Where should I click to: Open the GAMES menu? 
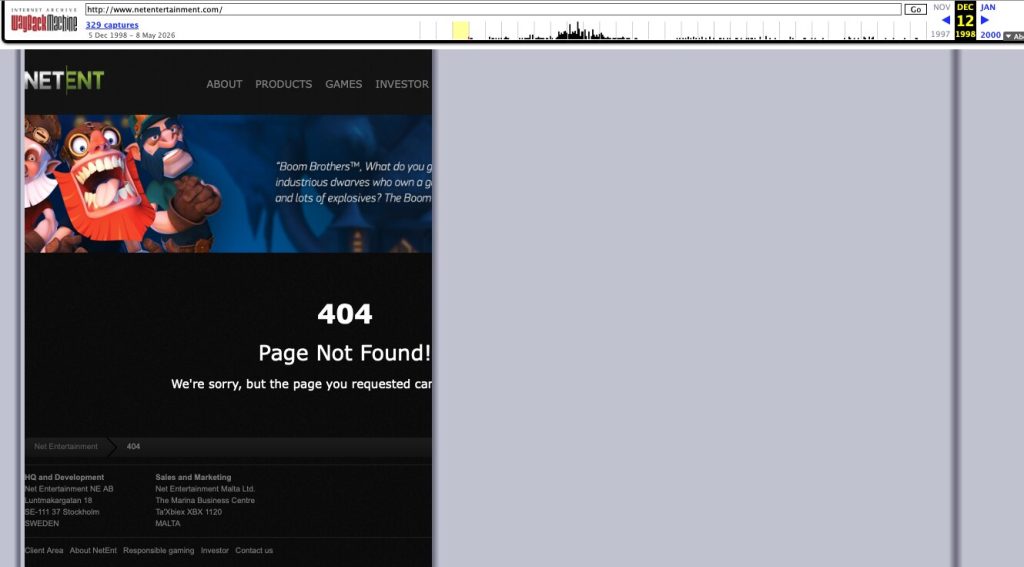coord(344,84)
